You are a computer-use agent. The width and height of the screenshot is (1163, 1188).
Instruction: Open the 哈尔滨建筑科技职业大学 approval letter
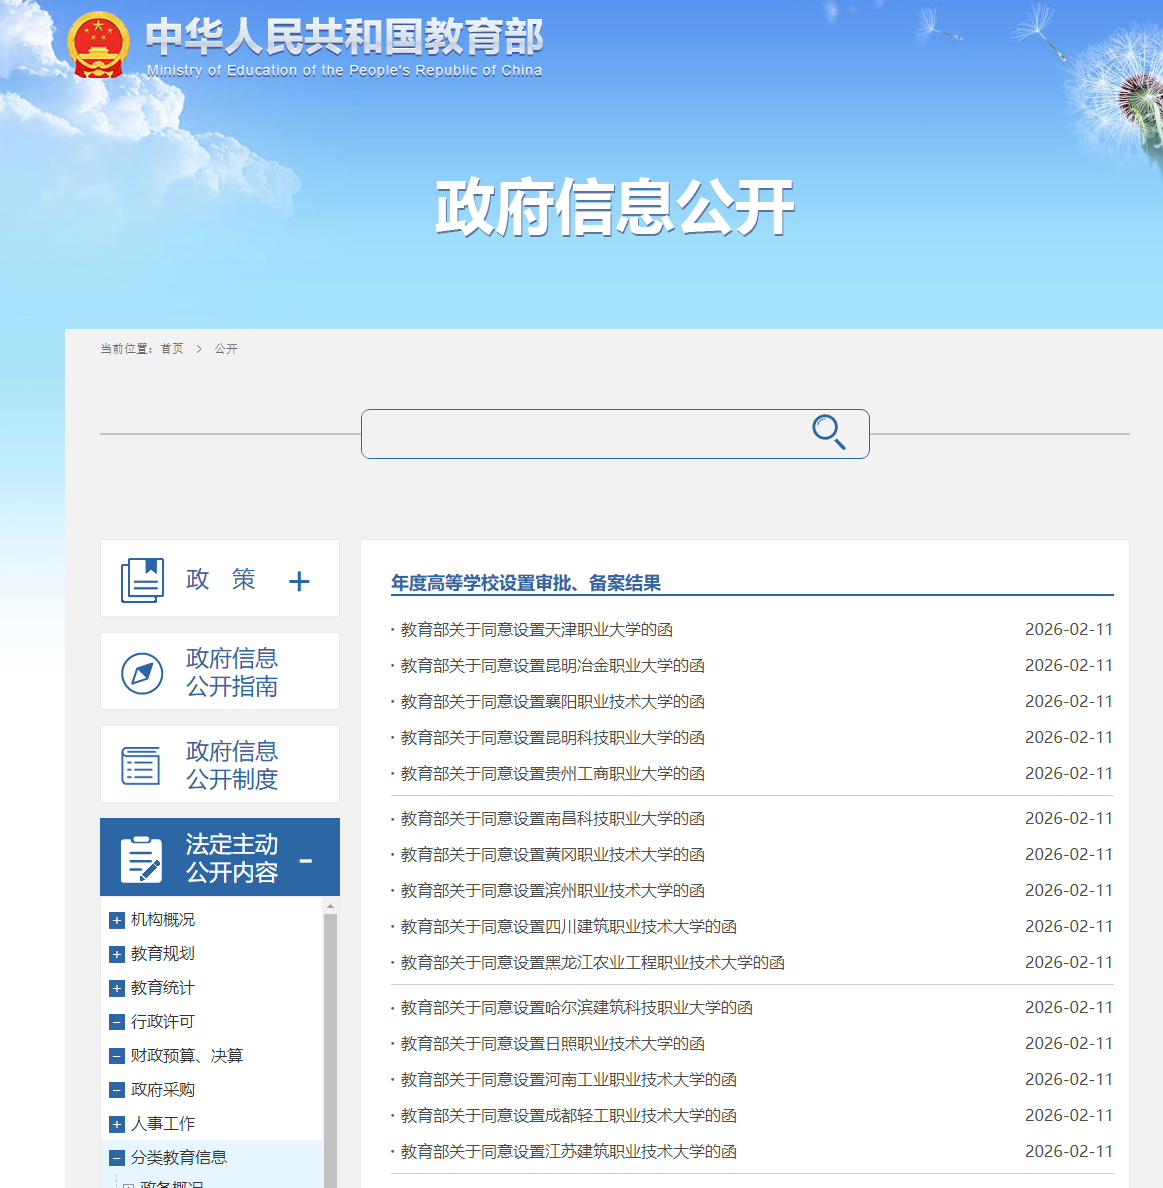(569, 1007)
